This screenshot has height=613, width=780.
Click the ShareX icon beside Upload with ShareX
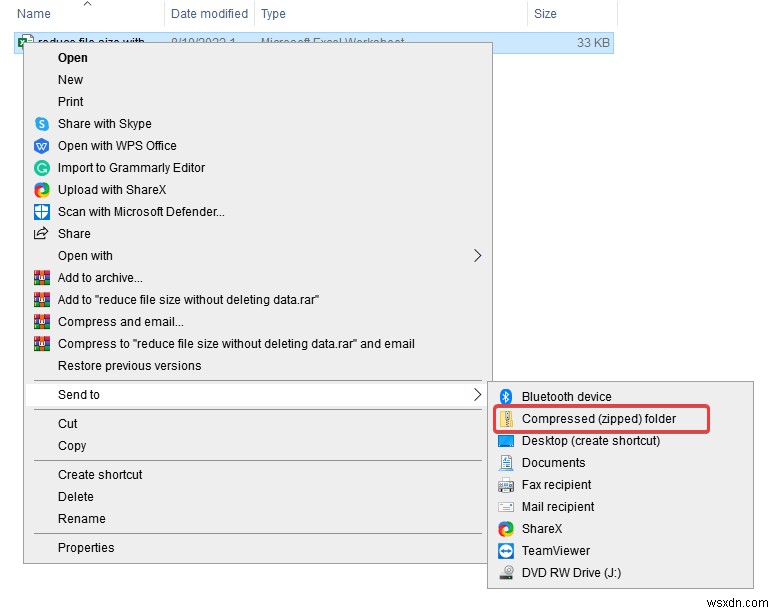42,190
